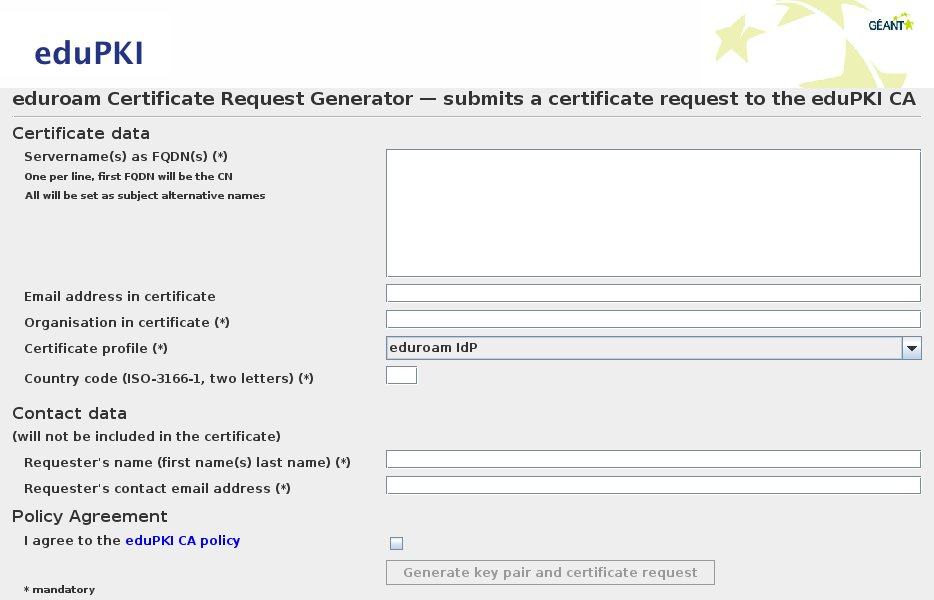Click the Requester's contact email address field
The width and height of the screenshot is (934, 600).
click(653, 485)
